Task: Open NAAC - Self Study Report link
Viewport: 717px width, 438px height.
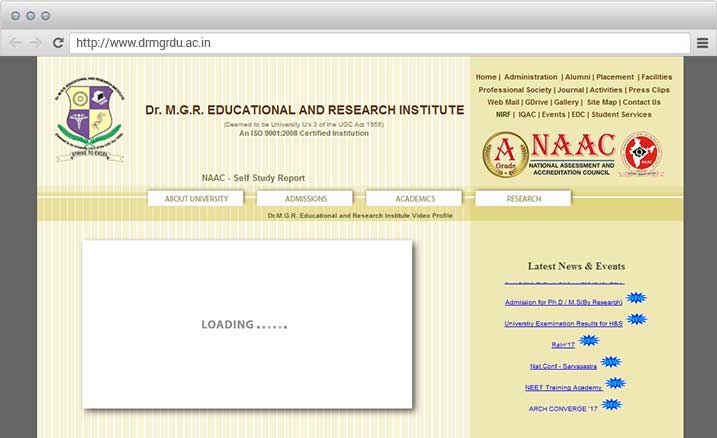Action: point(253,178)
